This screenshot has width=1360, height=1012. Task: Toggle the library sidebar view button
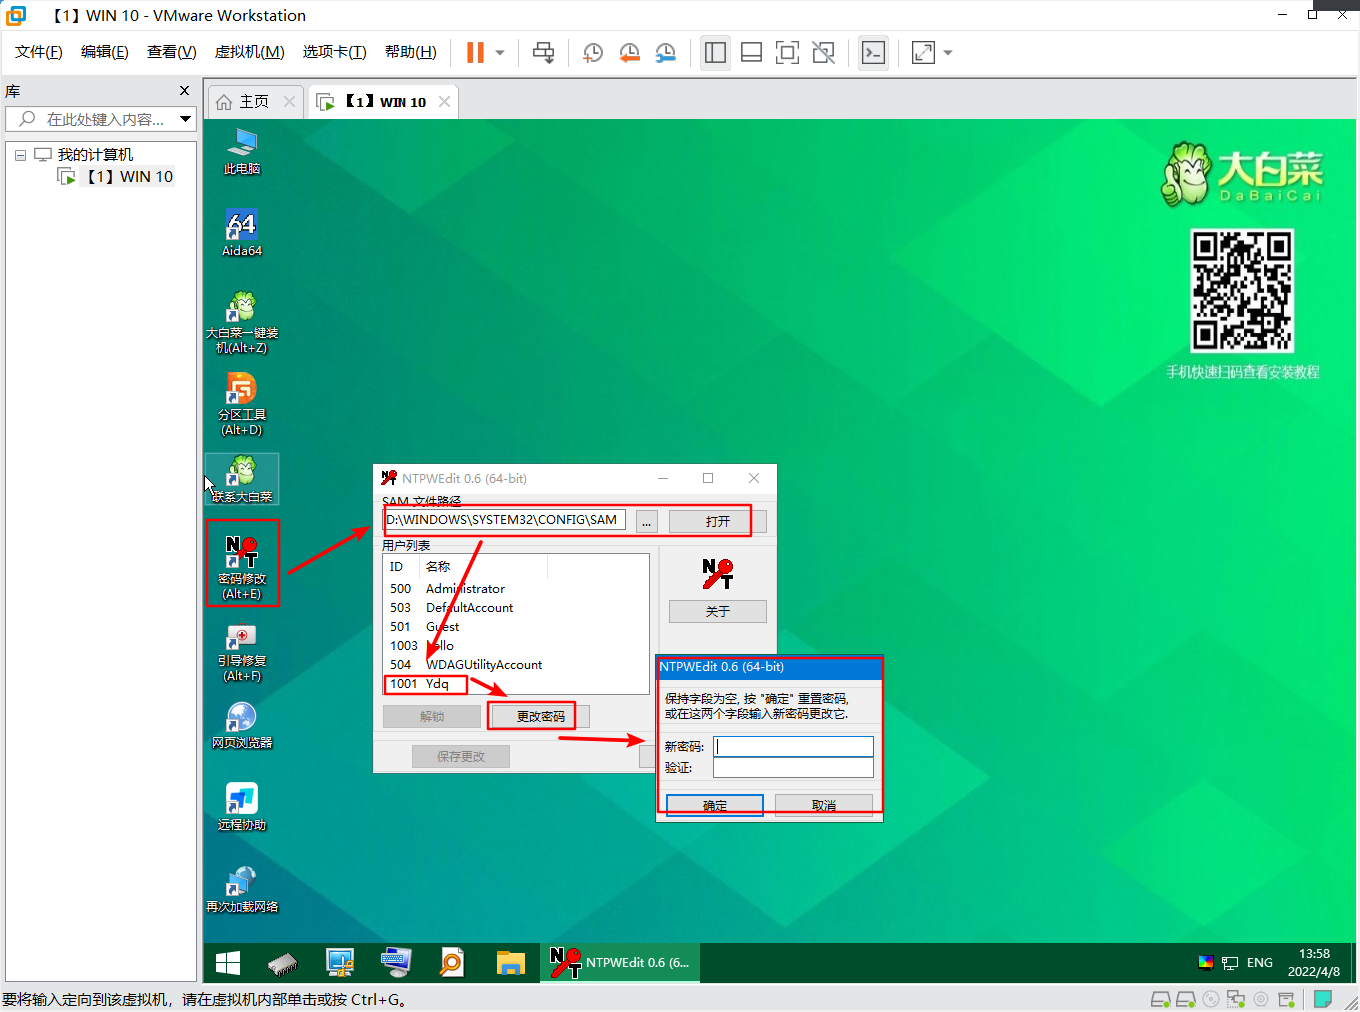click(x=715, y=52)
